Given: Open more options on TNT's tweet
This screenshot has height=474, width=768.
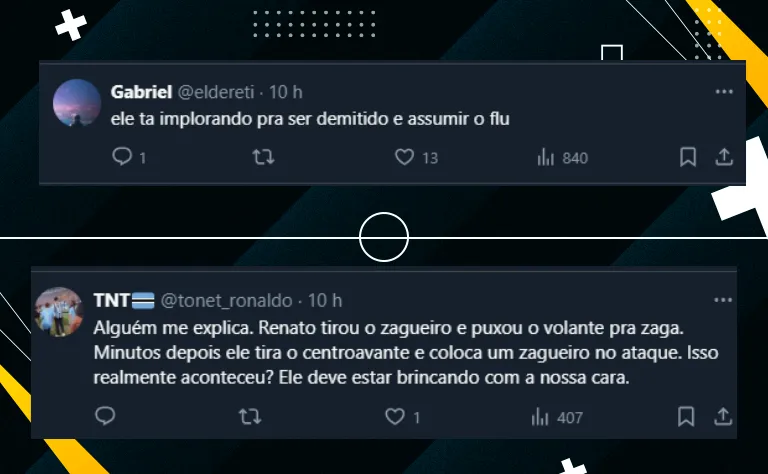Looking at the screenshot, I should point(723,300).
